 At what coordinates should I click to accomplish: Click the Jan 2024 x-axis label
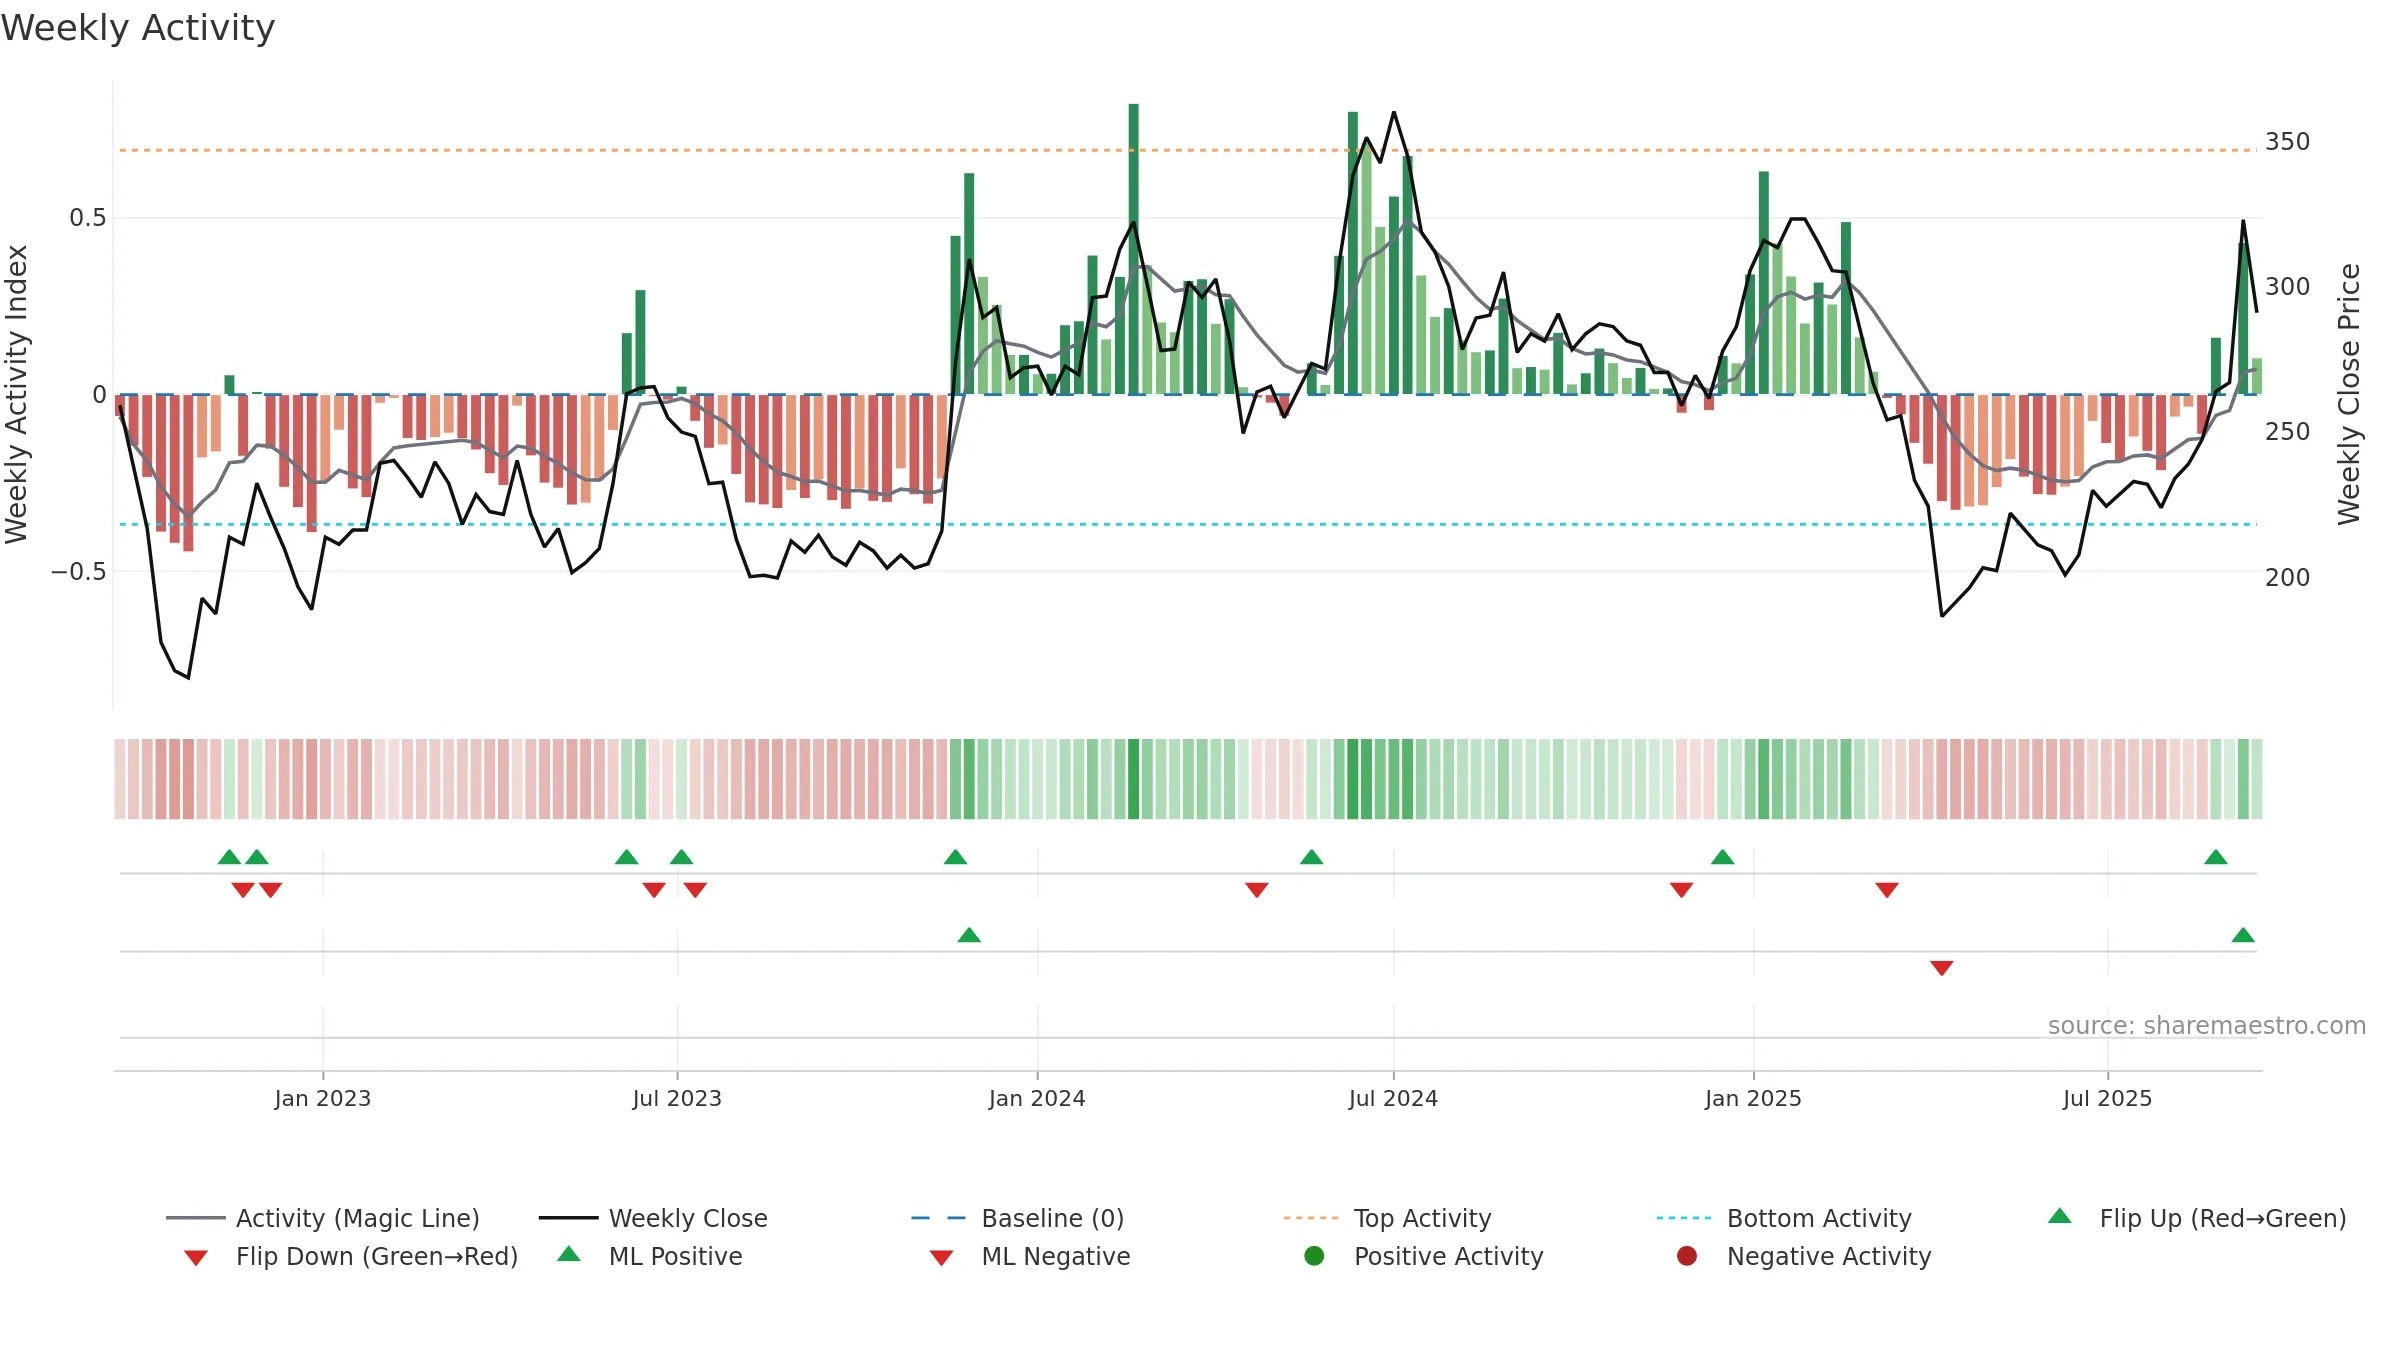(1037, 1099)
